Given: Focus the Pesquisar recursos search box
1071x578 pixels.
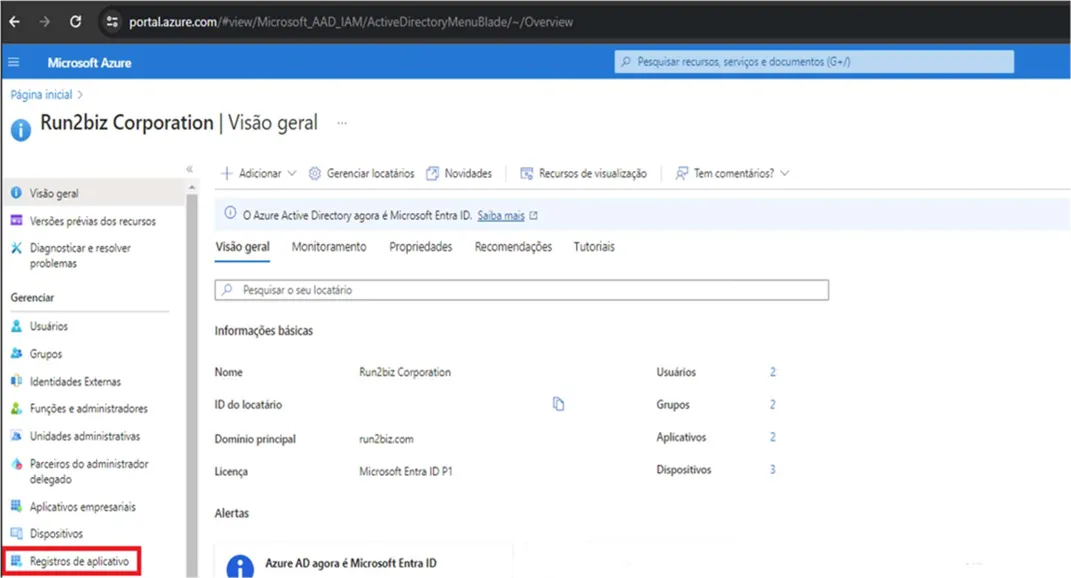Looking at the screenshot, I should [814, 61].
